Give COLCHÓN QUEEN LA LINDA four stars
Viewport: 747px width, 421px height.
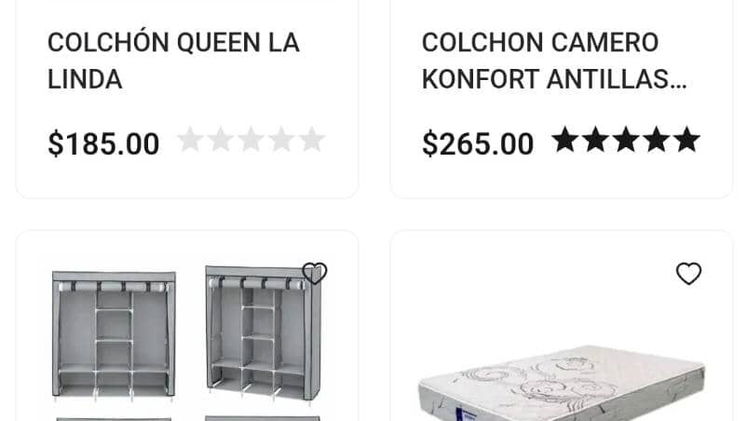282,140
